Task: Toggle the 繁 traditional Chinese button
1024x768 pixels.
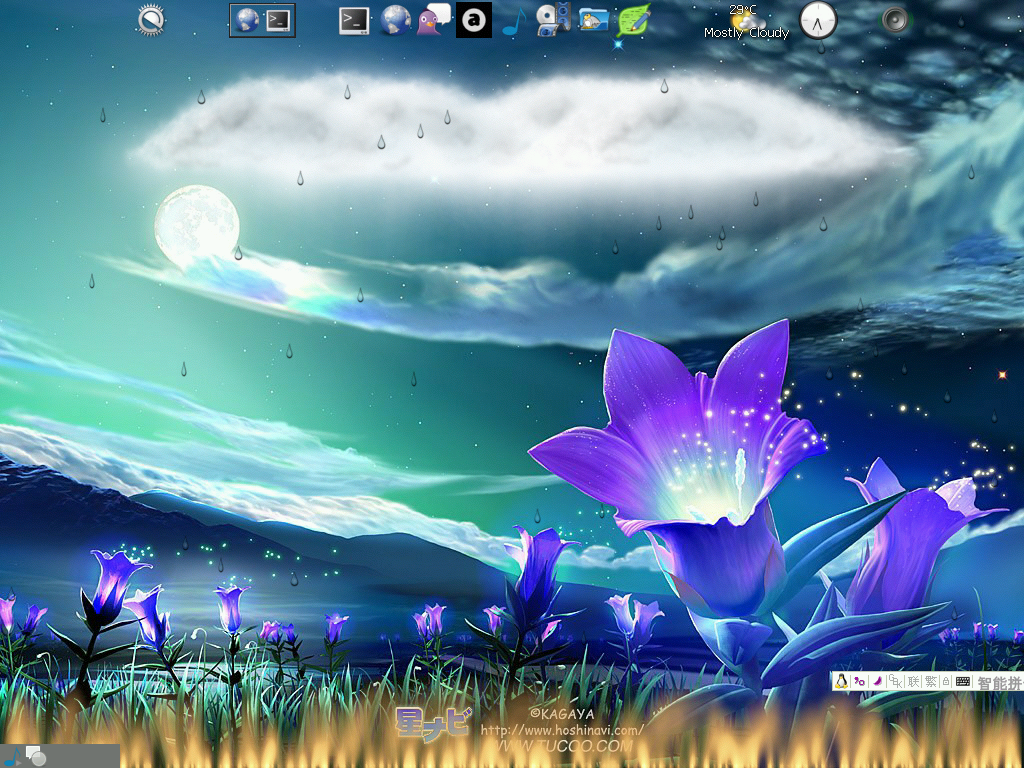Action: (x=931, y=681)
